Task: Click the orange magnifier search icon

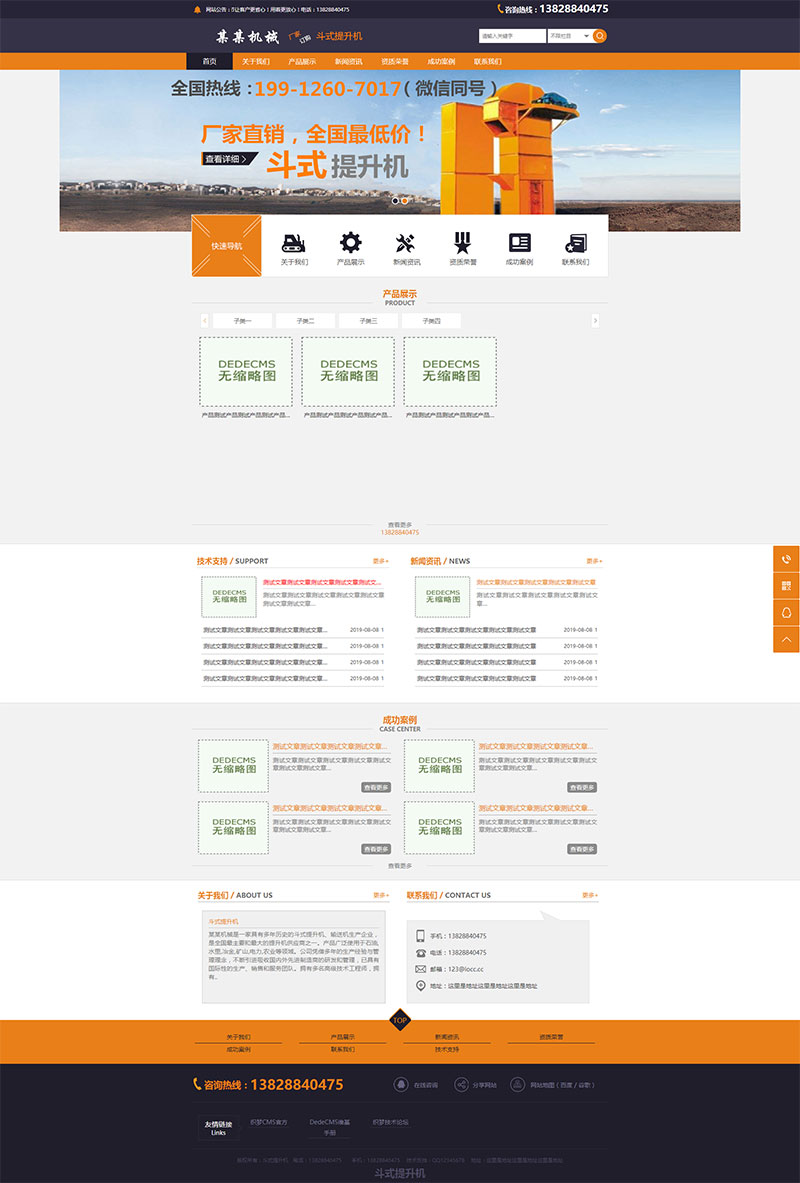Action: click(598, 35)
